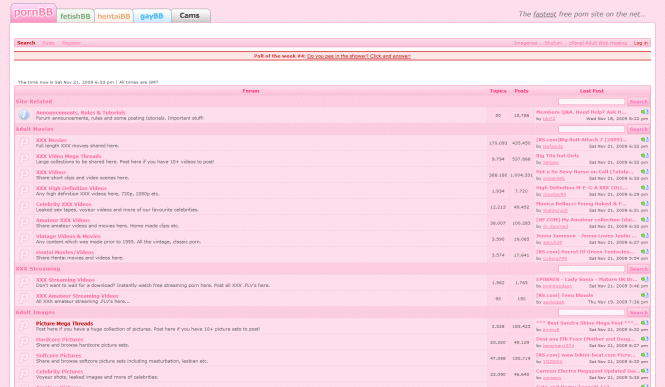
Task: Open the Picture Mega Threads forum
Action: tap(64, 324)
